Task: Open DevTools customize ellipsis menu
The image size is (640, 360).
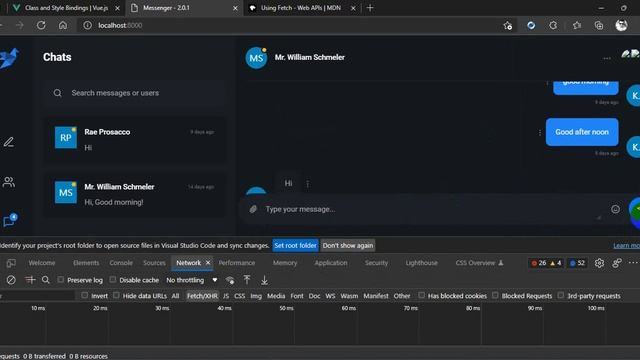Action: coord(633,263)
